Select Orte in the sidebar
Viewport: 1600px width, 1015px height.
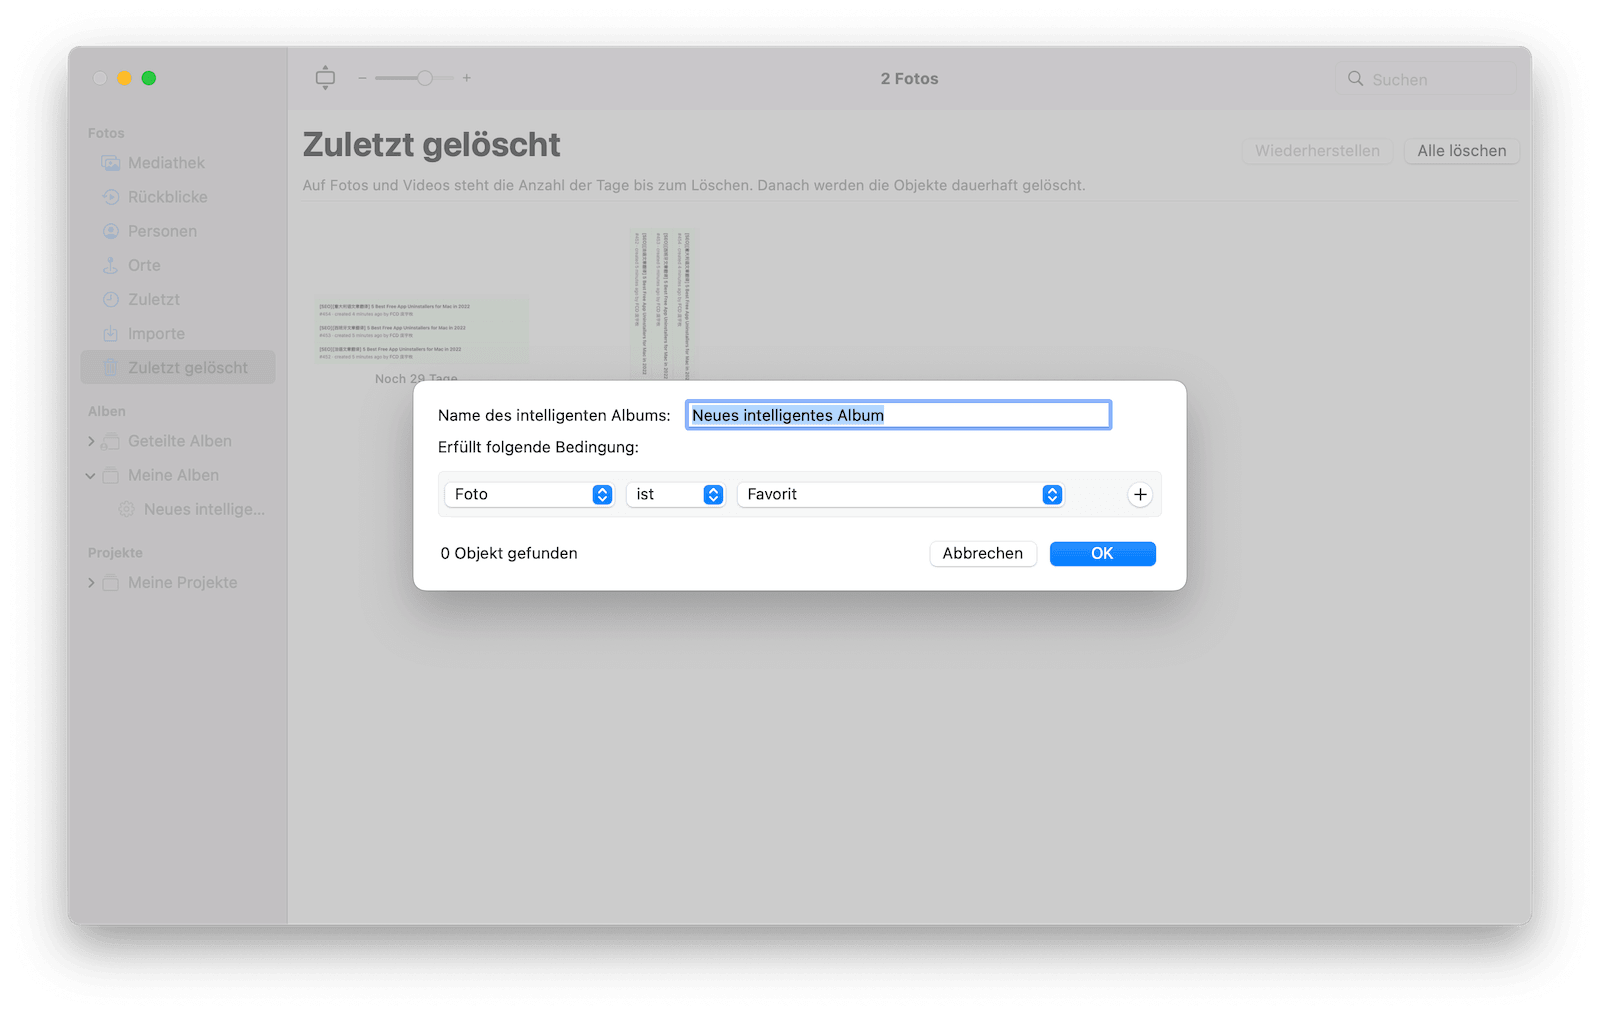tap(178, 265)
